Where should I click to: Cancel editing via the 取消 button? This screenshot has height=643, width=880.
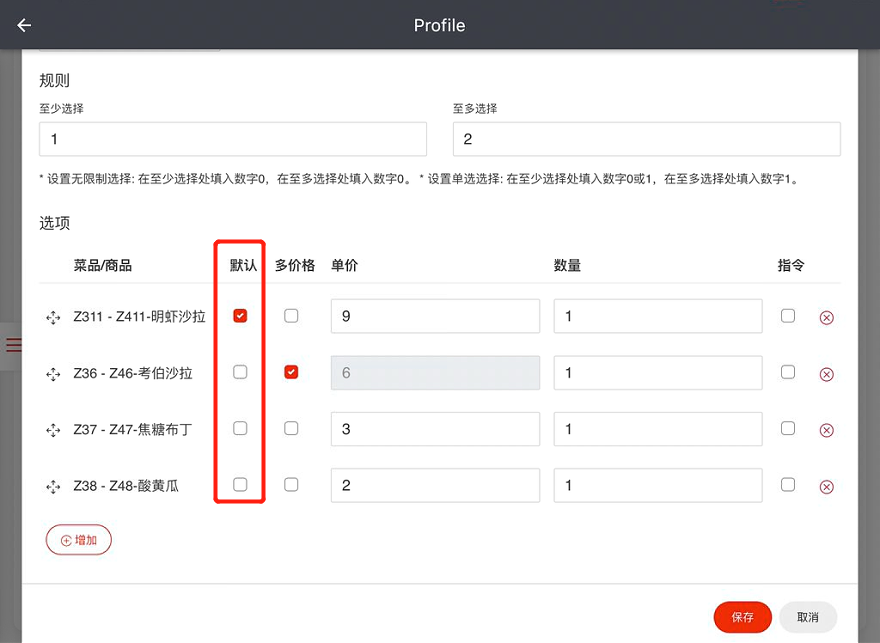(x=808, y=617)
